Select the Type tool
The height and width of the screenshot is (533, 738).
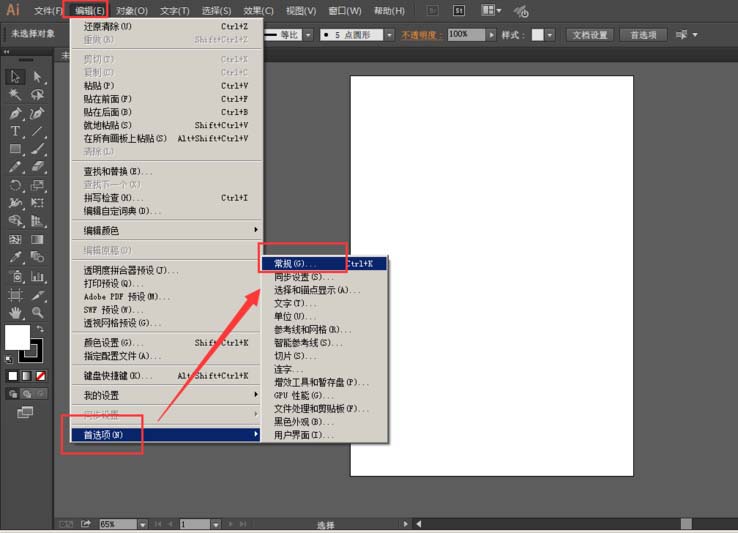[16, 131]
